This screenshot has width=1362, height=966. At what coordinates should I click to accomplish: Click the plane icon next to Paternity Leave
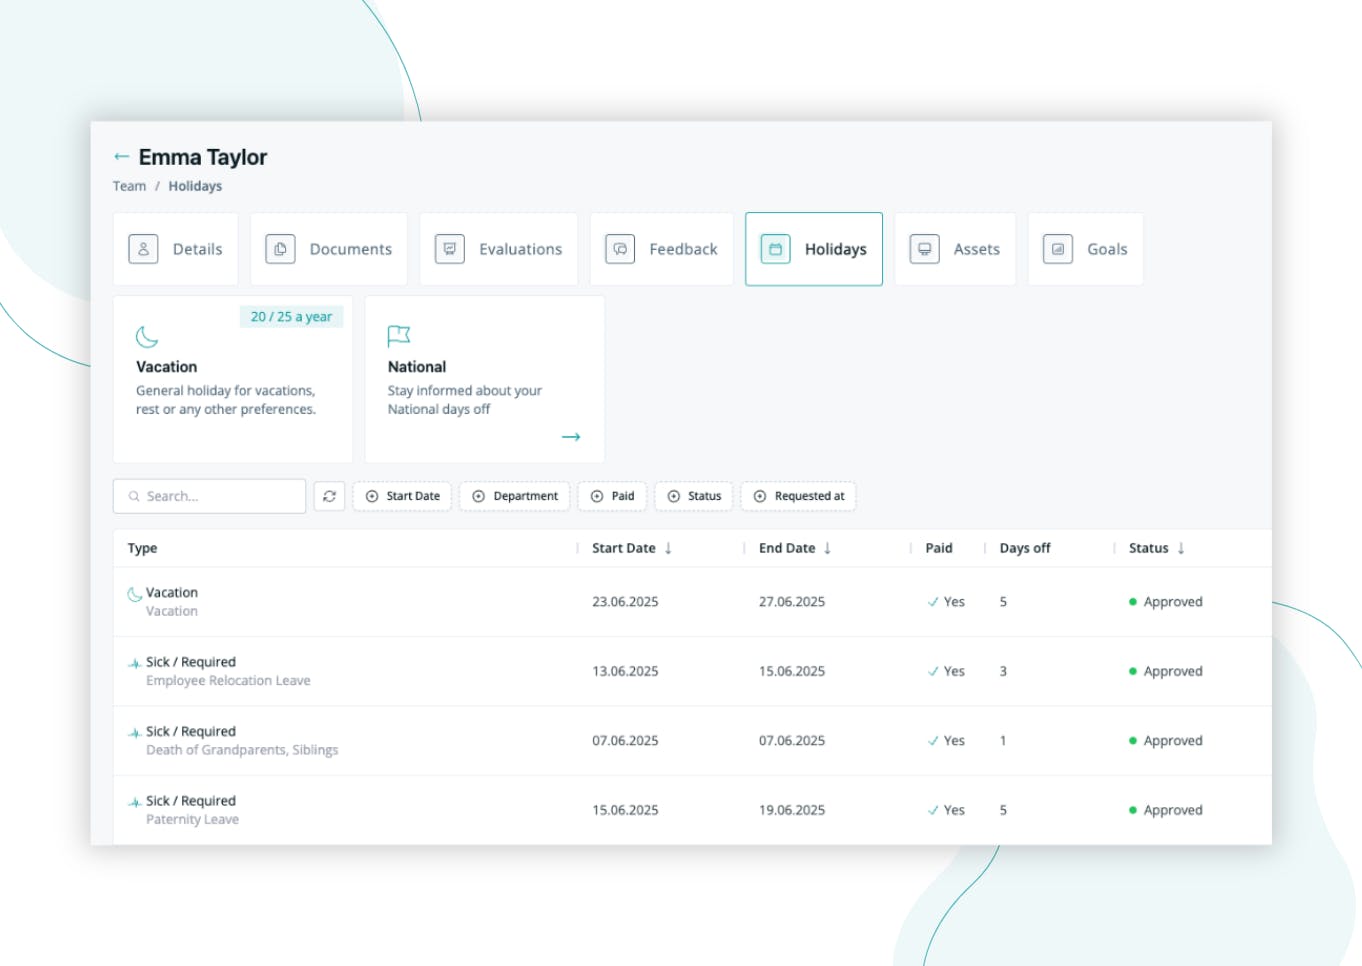pos(133,800)
